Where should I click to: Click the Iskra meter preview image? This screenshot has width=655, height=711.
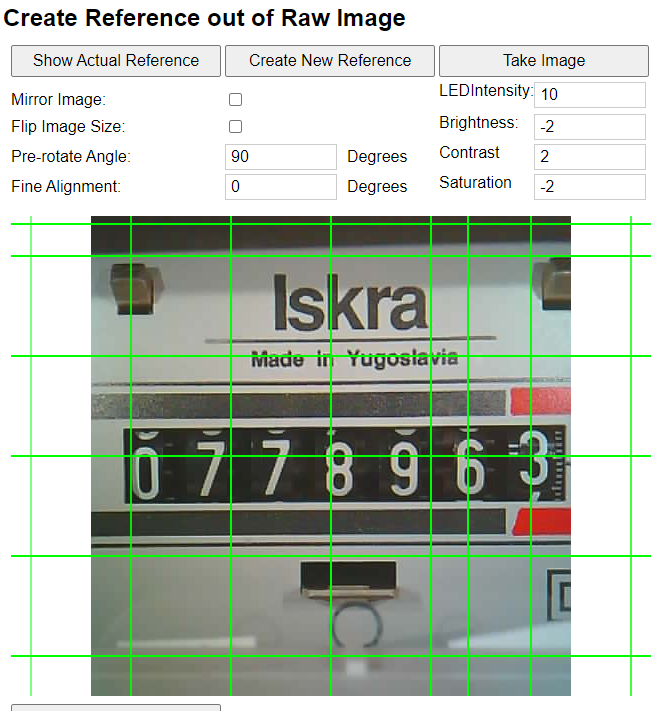pos(330,456)
